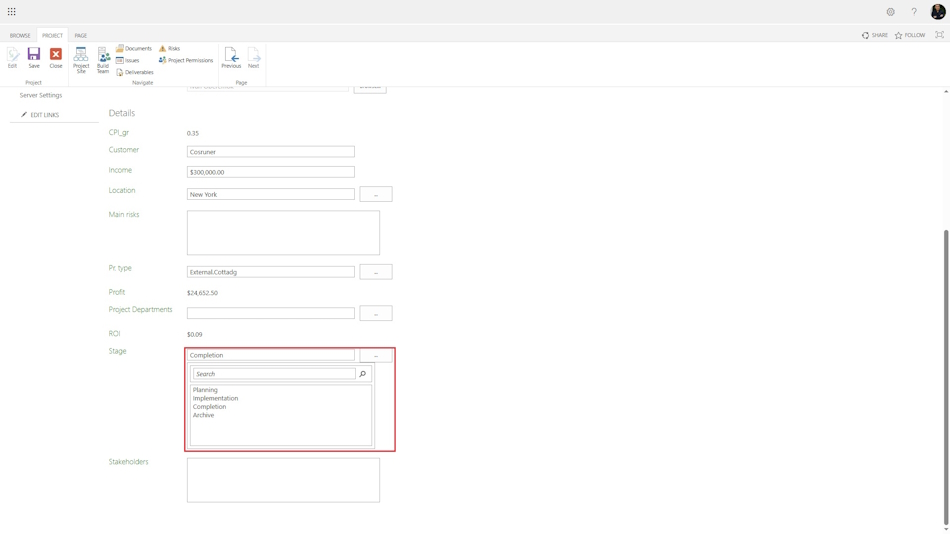950x534 pixels.
Task: Click the Customer text field
Action: point(270,152)
